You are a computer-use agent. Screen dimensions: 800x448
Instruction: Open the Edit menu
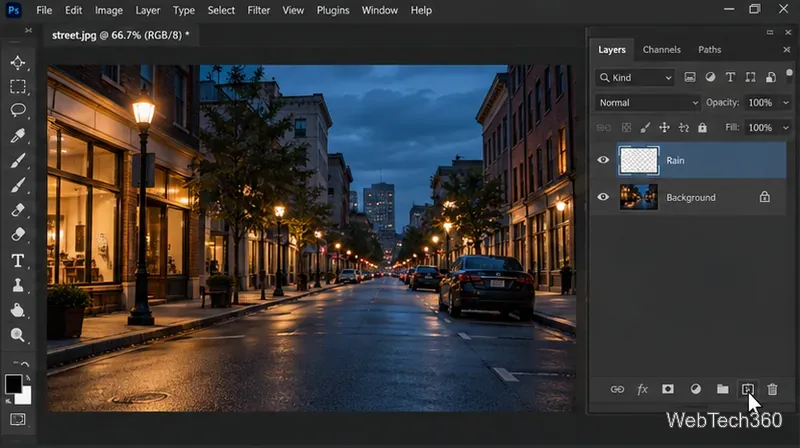pyautogui.click(x=73, y=10)
